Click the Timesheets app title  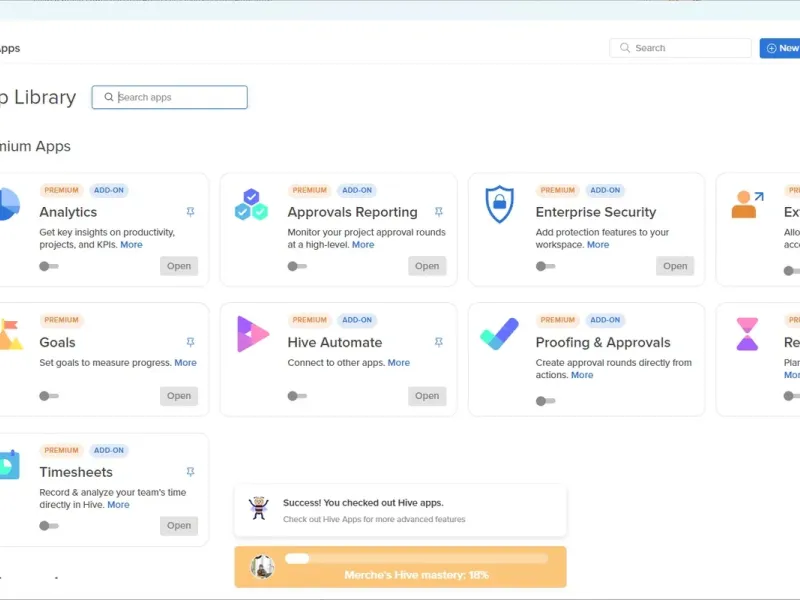click(76, 472)
